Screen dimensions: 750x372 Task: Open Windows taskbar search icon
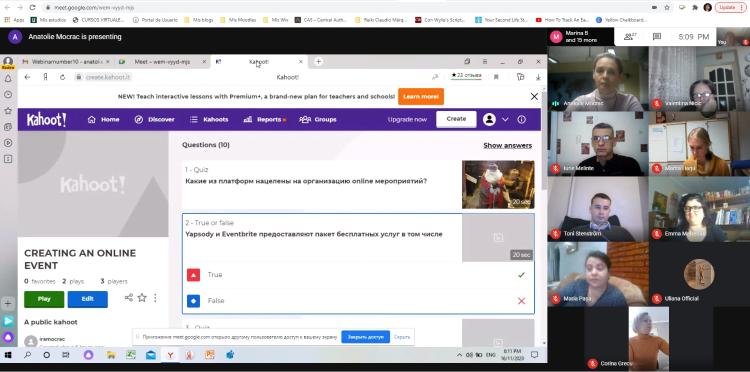(27, 355)
